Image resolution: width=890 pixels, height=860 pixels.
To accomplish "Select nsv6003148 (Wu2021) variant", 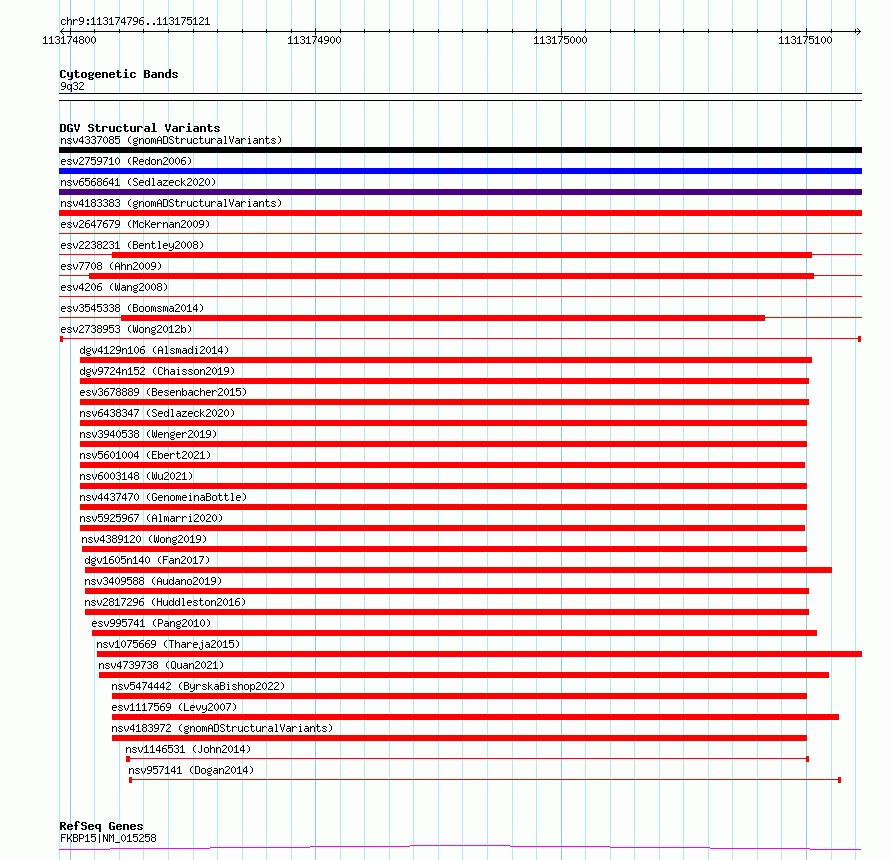I will point(443,486).
